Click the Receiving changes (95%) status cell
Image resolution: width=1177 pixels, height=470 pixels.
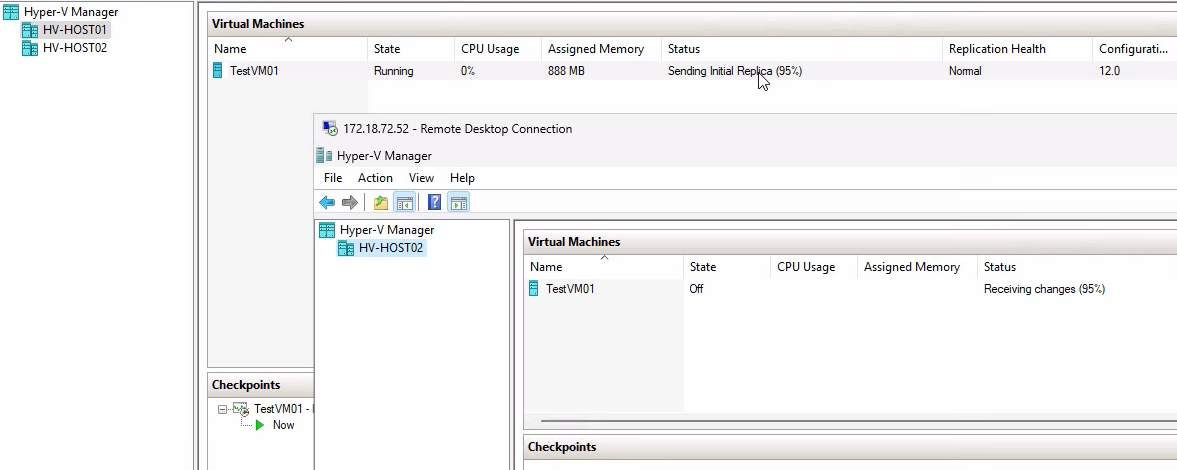(1044, 289)
